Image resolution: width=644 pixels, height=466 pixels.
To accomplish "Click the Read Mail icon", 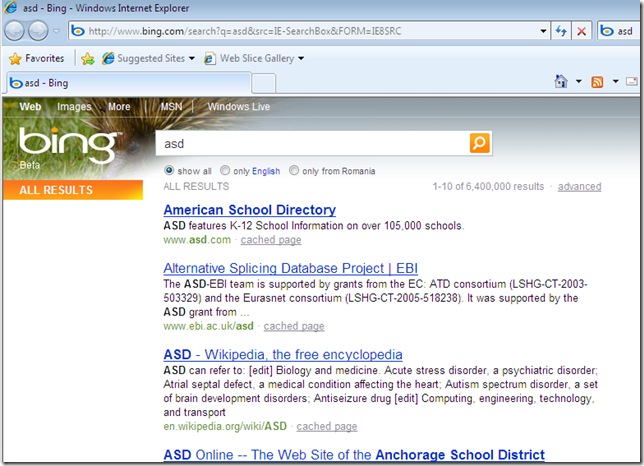I will pos(632,81).
